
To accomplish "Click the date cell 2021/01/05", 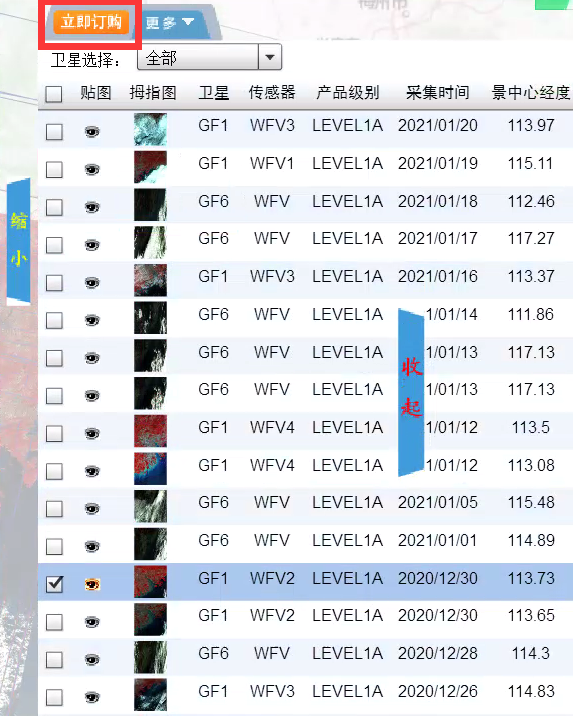I will 438,502.
